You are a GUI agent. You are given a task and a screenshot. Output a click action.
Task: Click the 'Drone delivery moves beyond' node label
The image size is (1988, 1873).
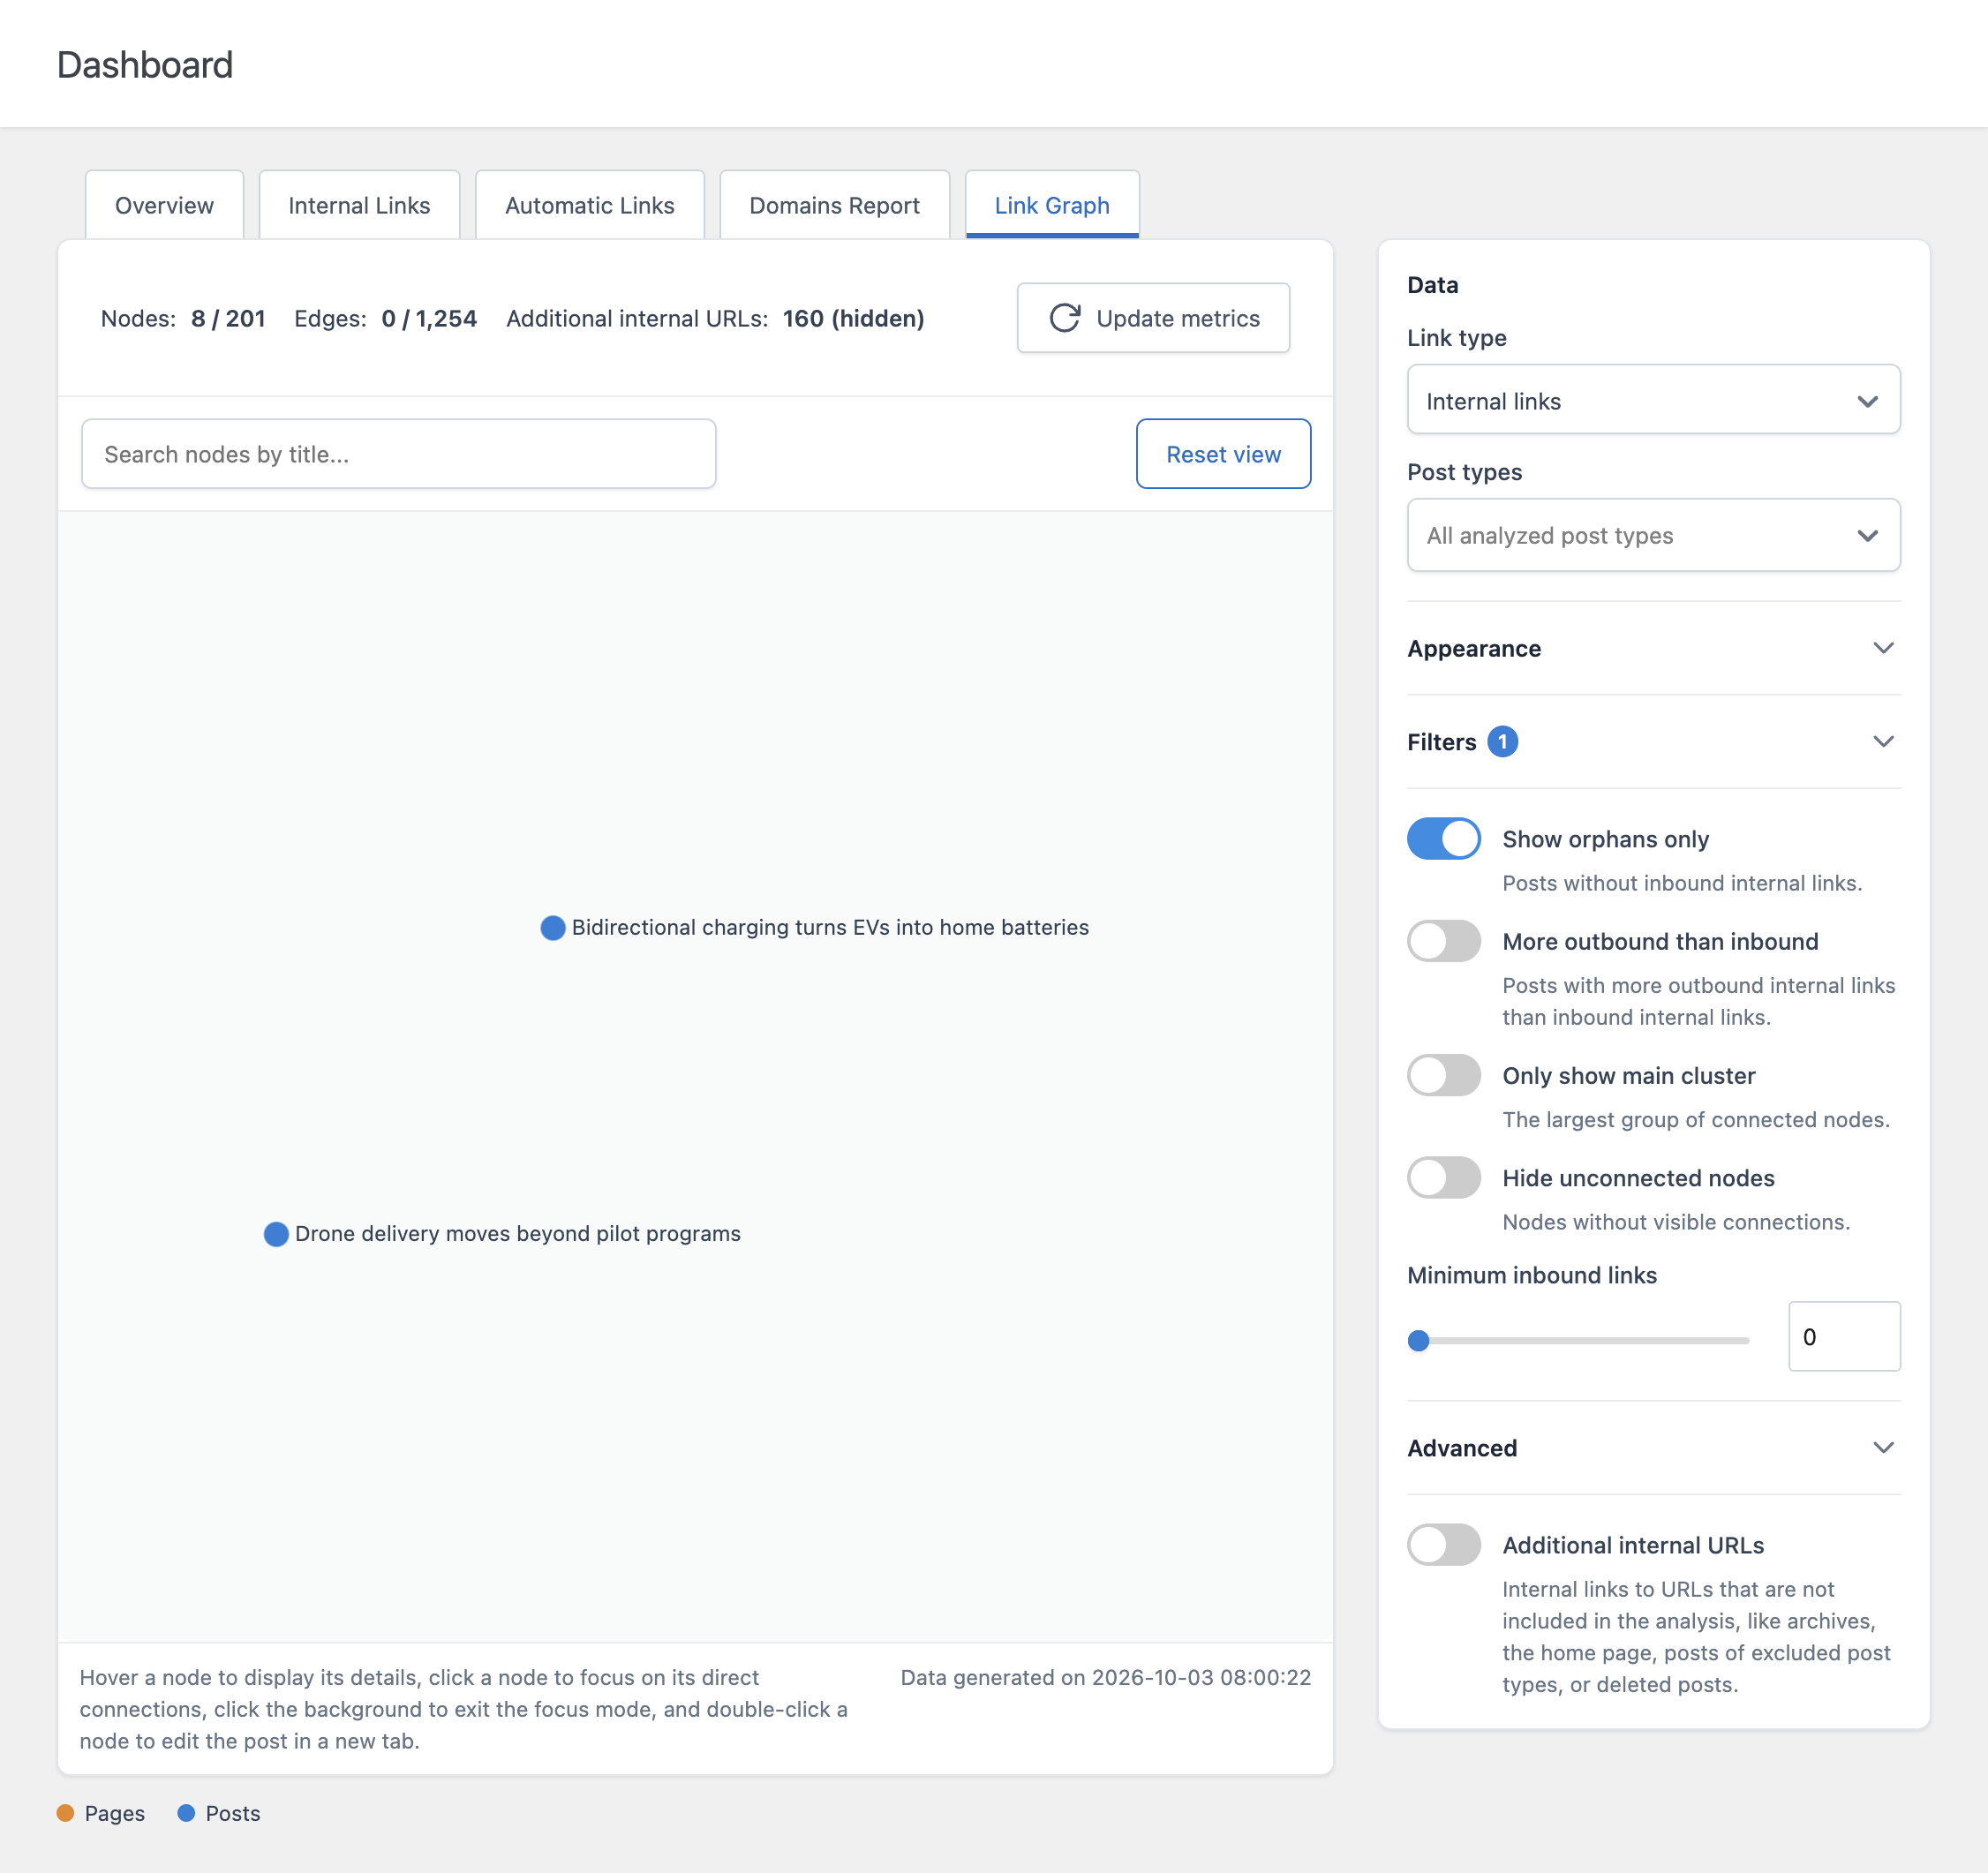point(518,1234)
